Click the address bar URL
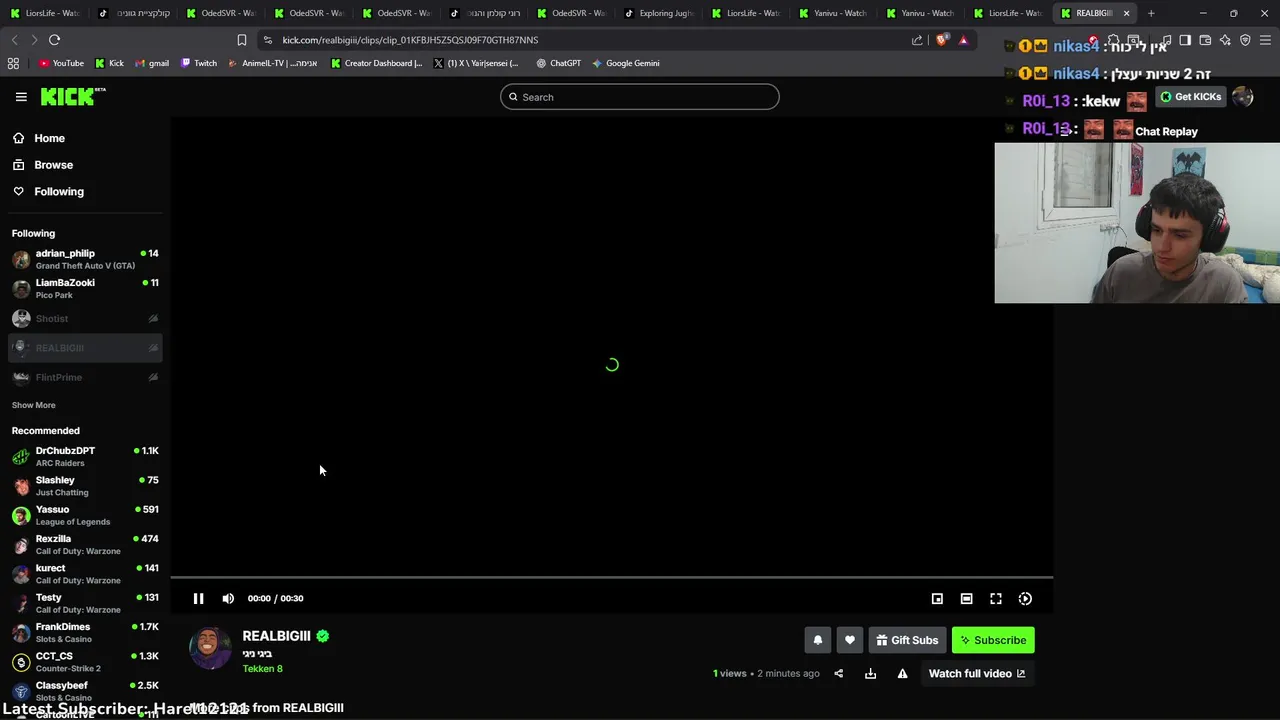 point(410,40)
